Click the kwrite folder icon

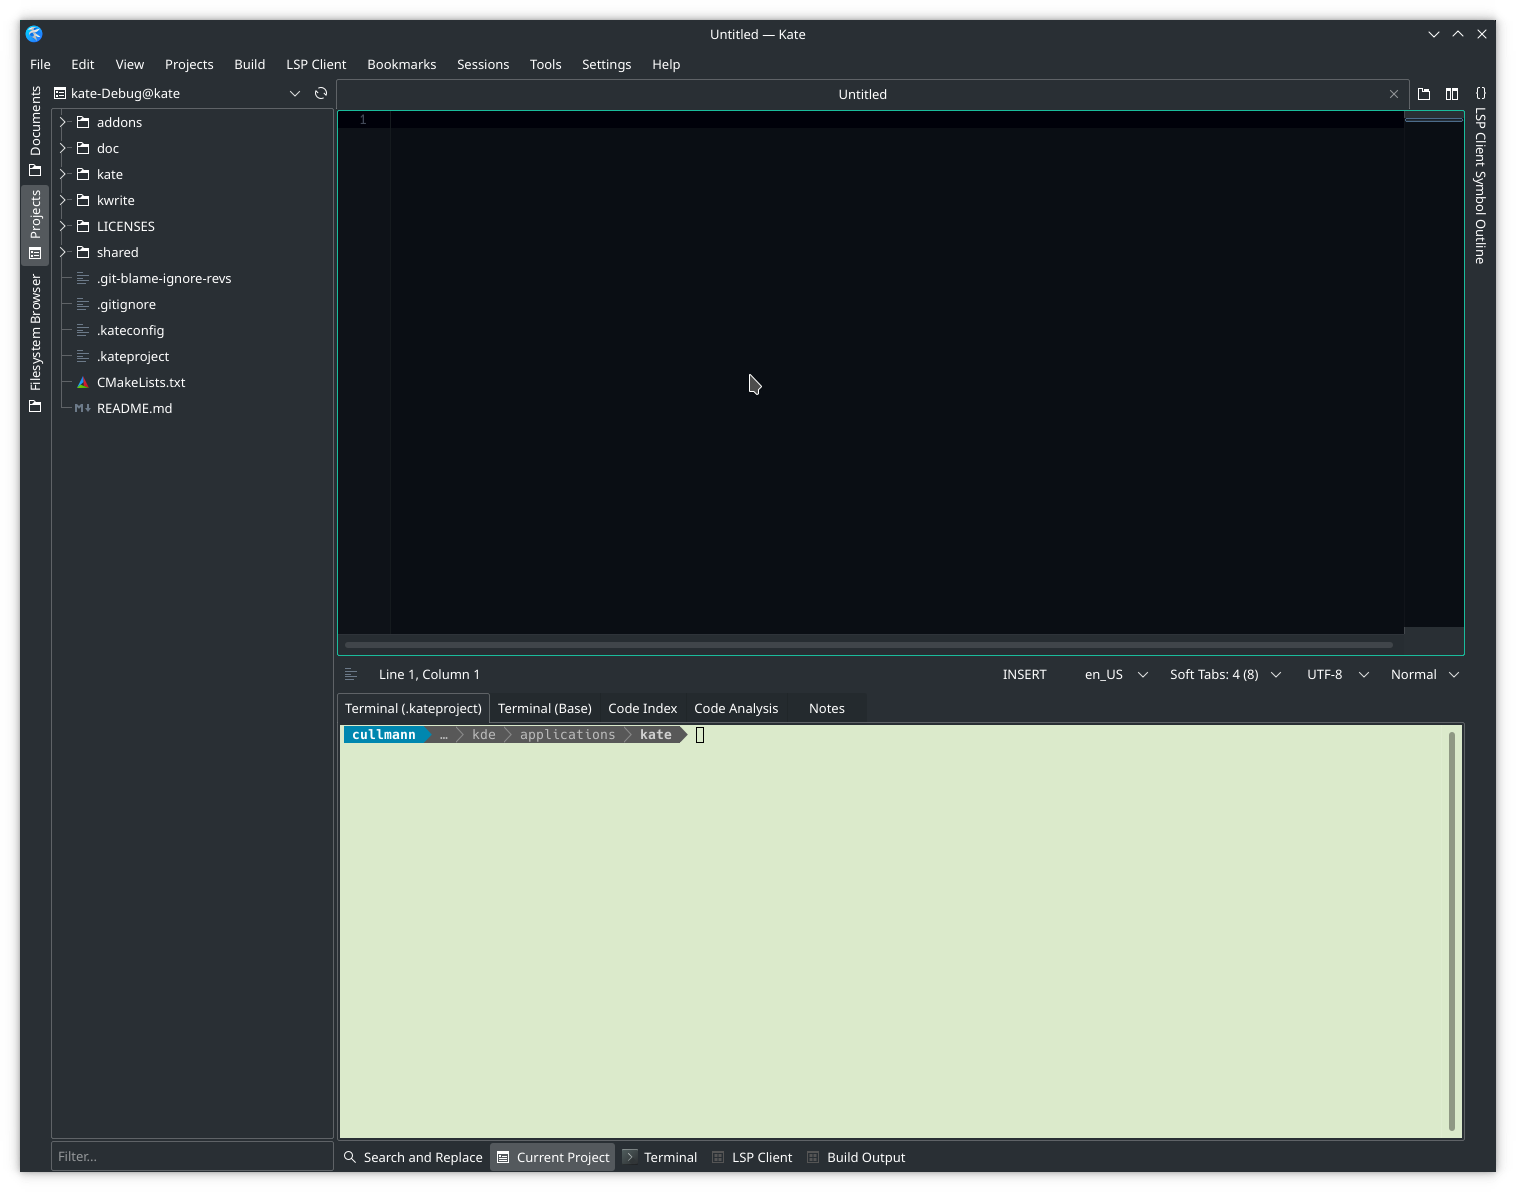tap(83, 200)
